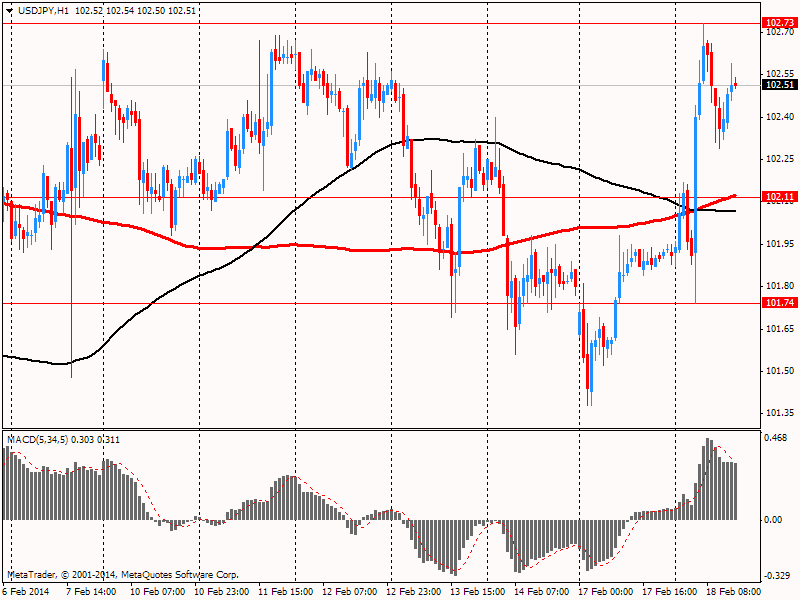Click the 13 Feb 15:00 time label

478,591
